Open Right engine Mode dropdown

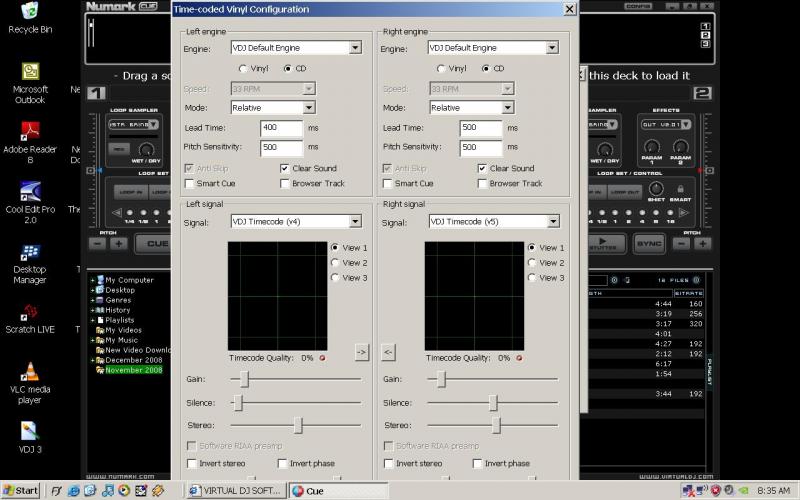point(508,108)
